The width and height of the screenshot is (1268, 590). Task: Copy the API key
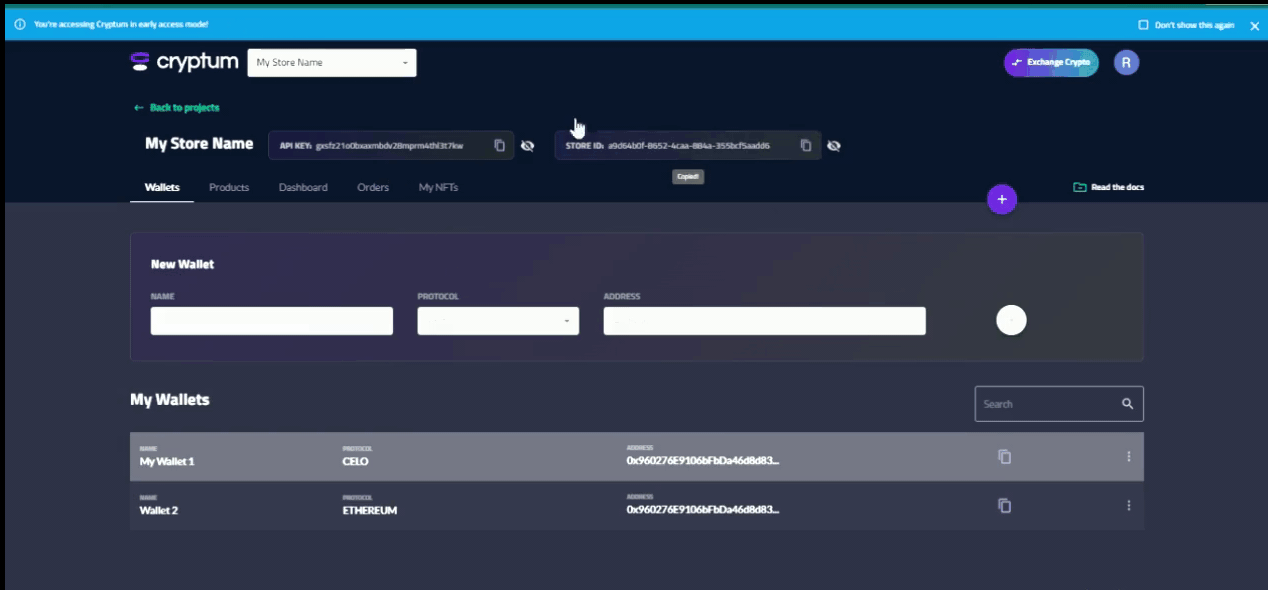pyautogui.click(x=499, y=145)
